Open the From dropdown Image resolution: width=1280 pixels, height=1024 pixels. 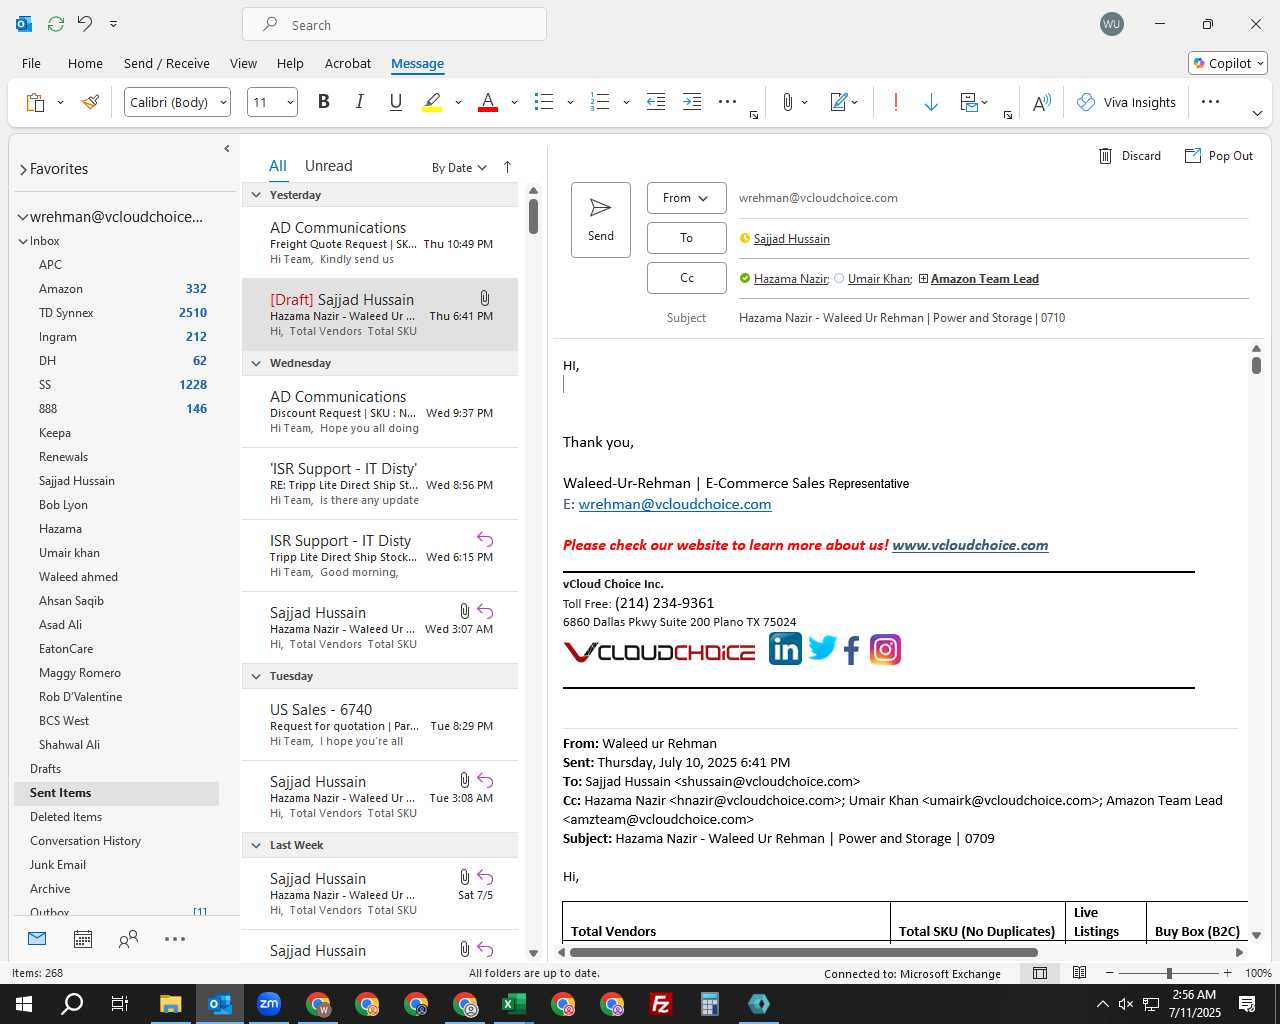(686, 198)
